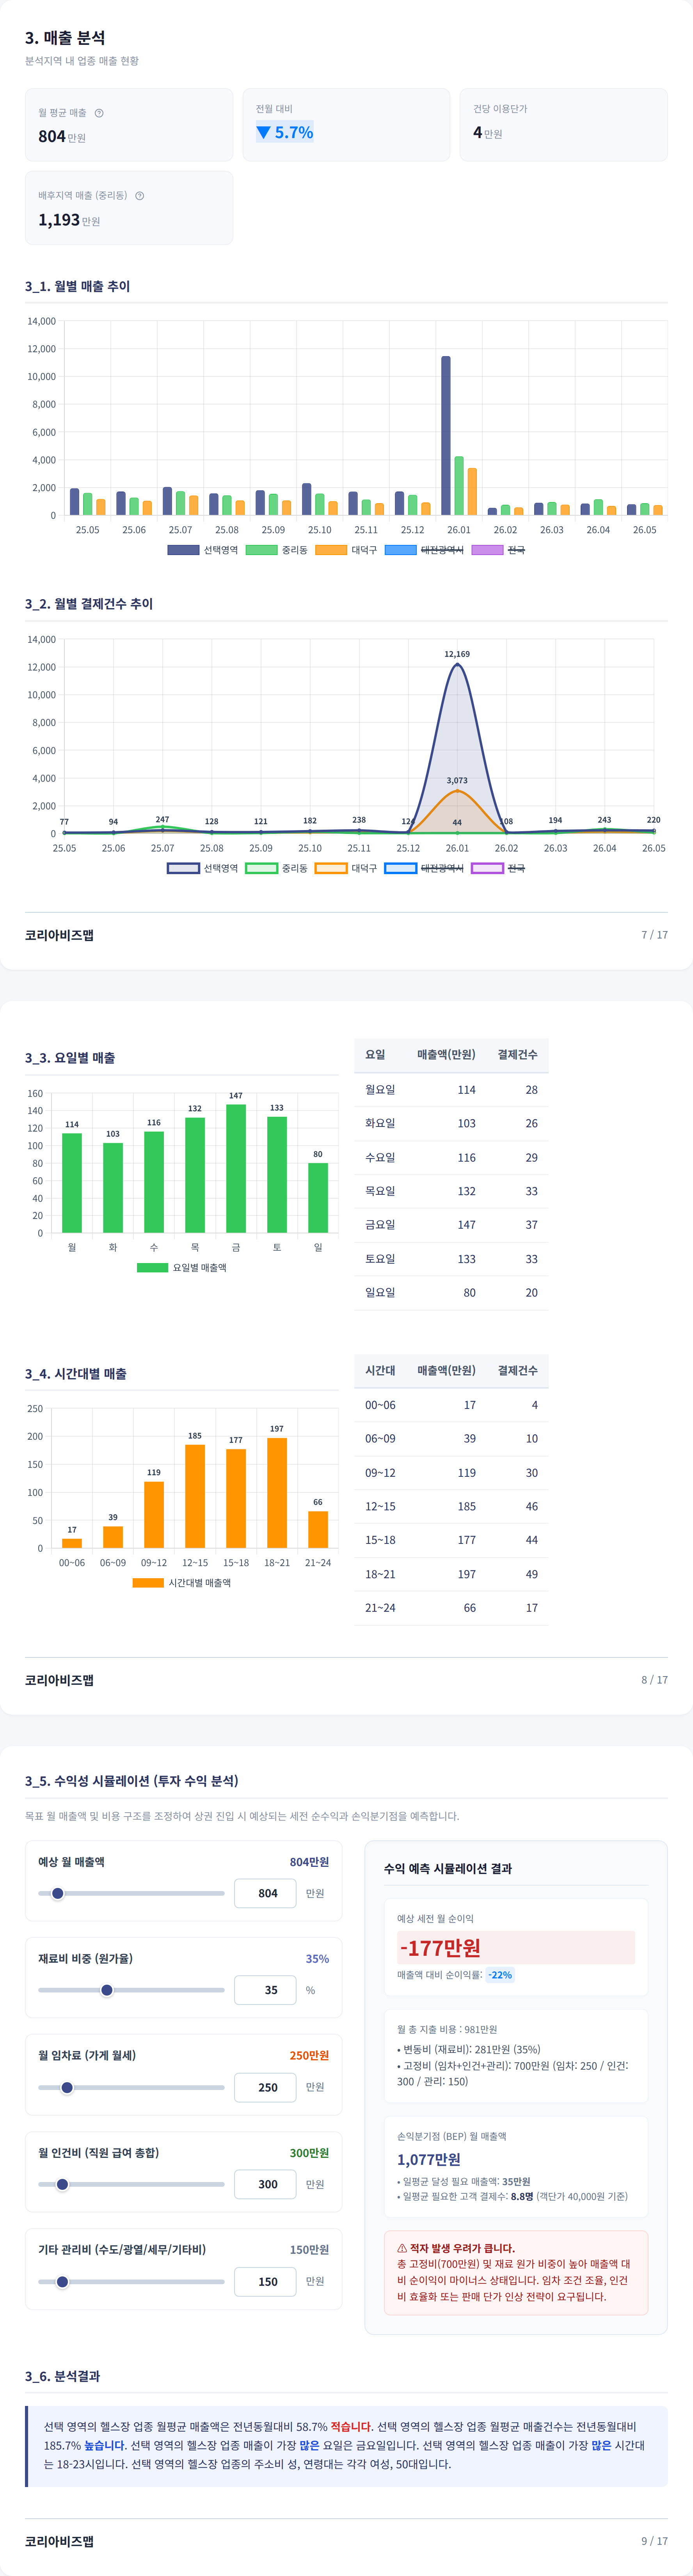Click the warning icon in 적자 발생 우려 notice
Image resolution: width=693 pixels, height=2576 pixels.
tap(402, 2248)
